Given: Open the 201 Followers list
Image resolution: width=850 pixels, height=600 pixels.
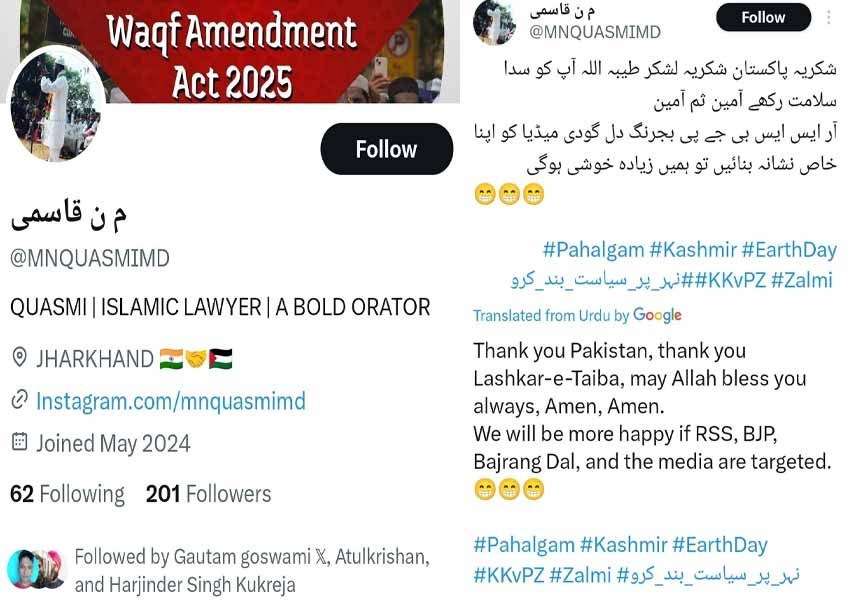Looking at the screenshot, I should pos(208,494).
